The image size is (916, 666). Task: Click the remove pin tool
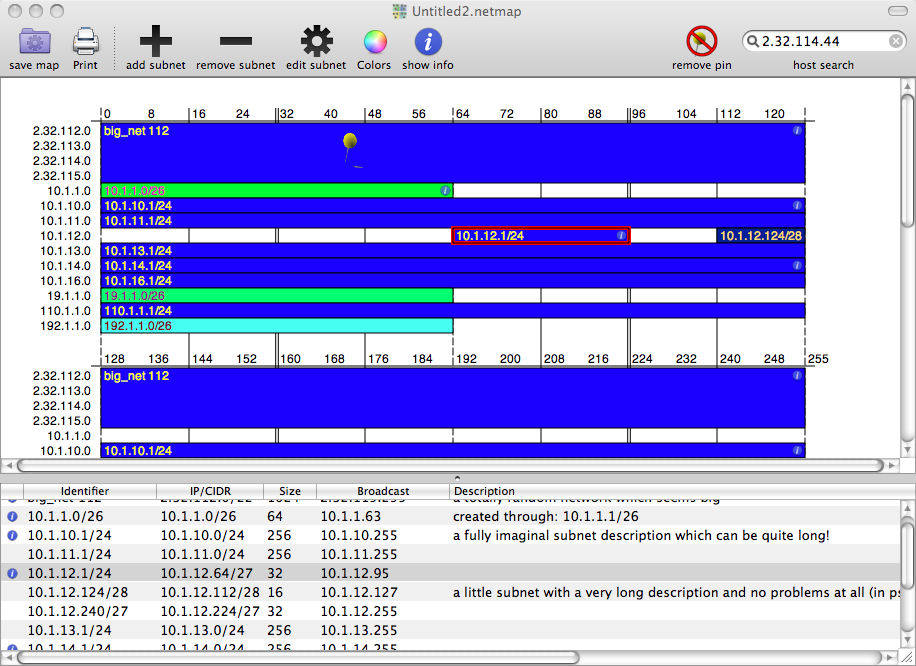point(702,43)
